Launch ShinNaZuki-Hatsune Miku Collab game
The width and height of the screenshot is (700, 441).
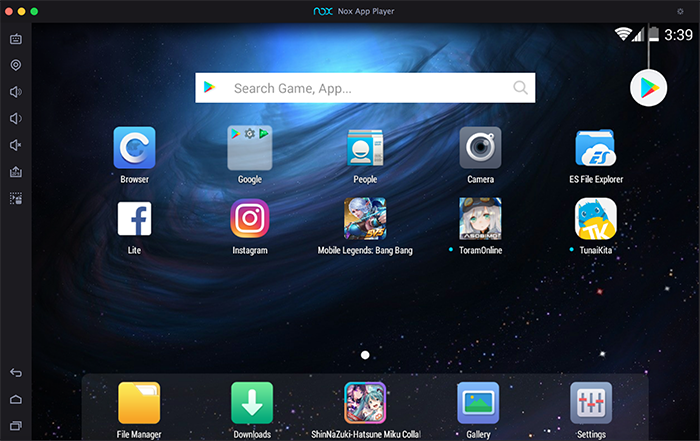tap(365, 403)
